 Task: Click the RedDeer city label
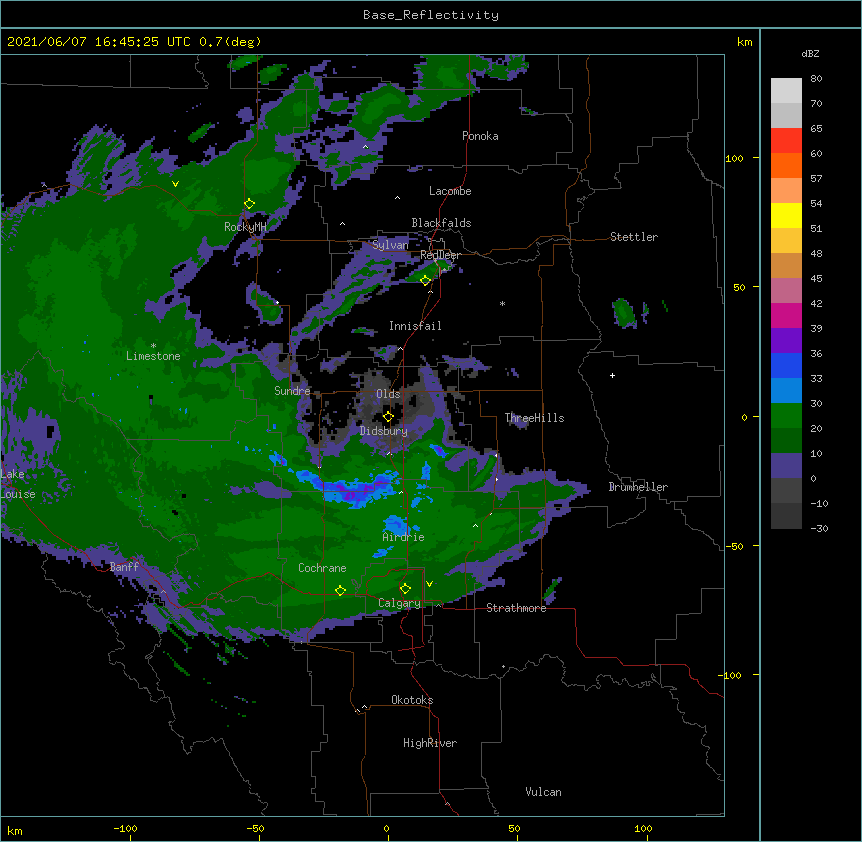pos(440,255)
